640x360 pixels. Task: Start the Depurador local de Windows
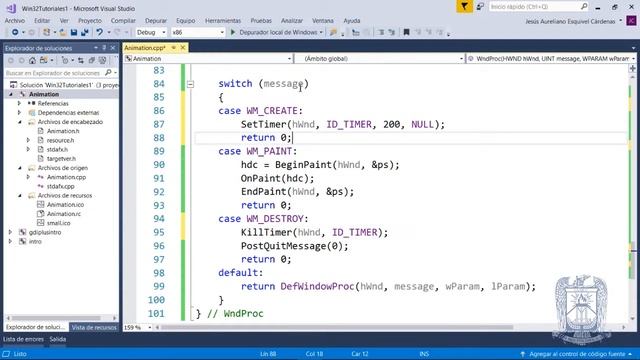(274, 32)
